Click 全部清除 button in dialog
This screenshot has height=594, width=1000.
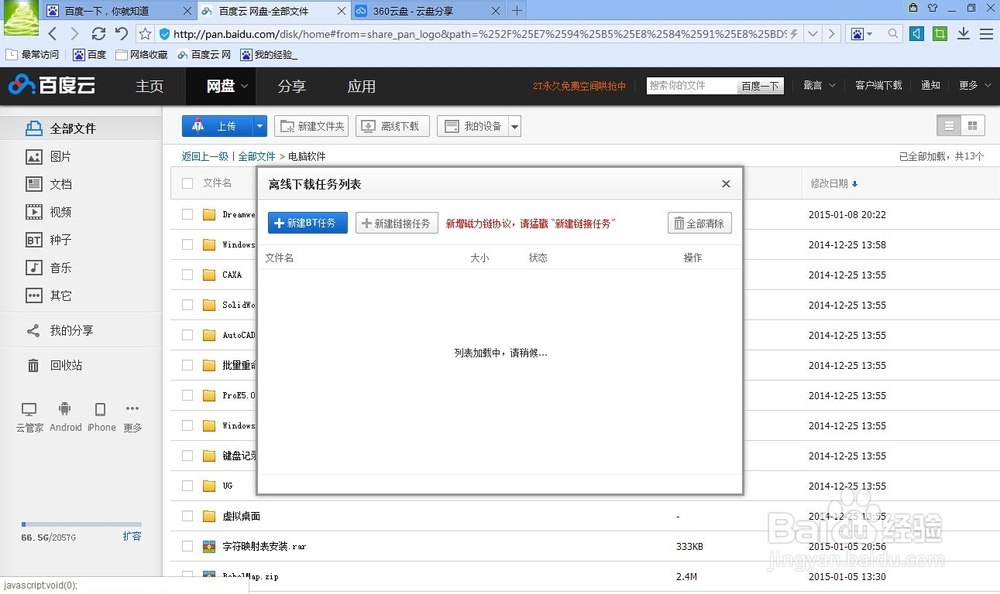coord(700,223)
